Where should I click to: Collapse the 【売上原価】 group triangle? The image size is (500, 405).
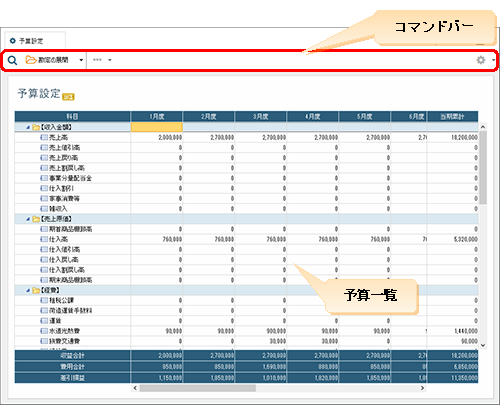[x=28, y=219]
